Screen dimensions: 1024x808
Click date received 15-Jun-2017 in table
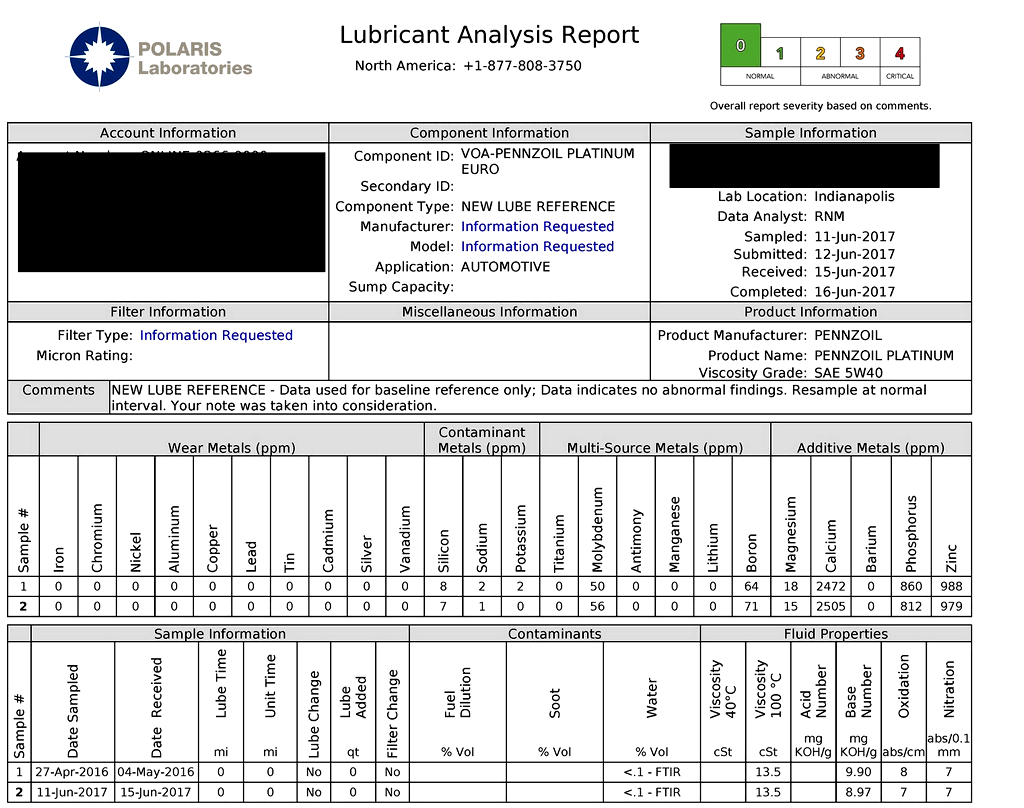156,792
